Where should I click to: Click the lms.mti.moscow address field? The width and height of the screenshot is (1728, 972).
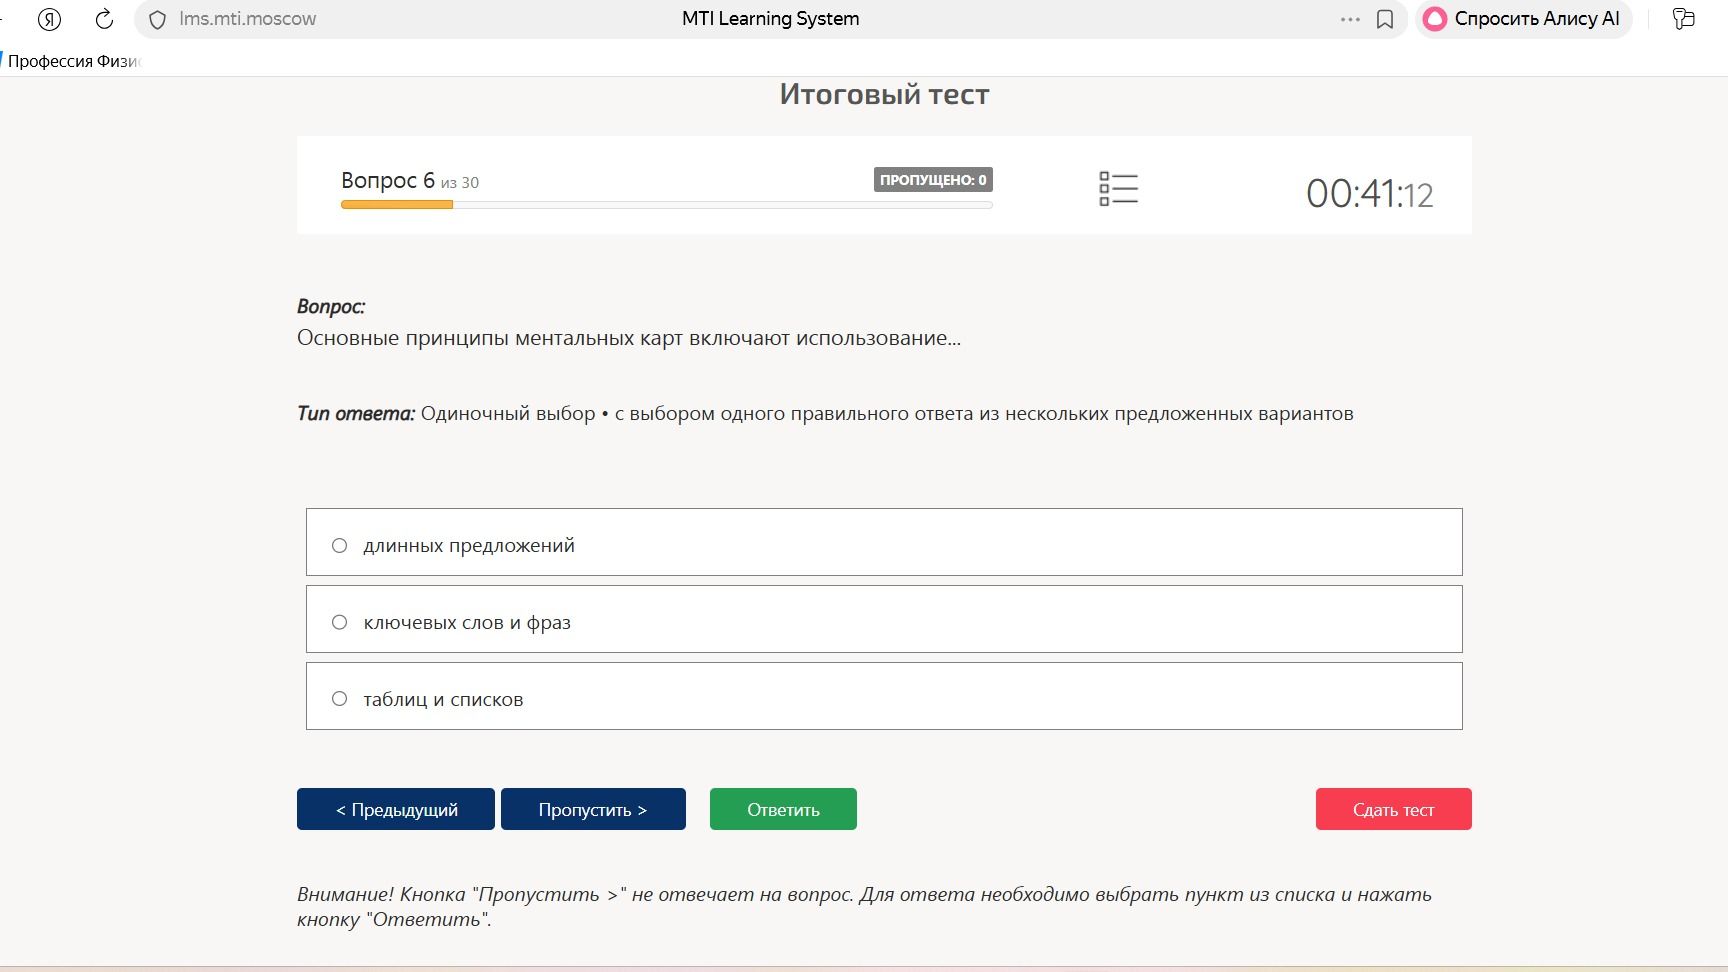[247, 19]
